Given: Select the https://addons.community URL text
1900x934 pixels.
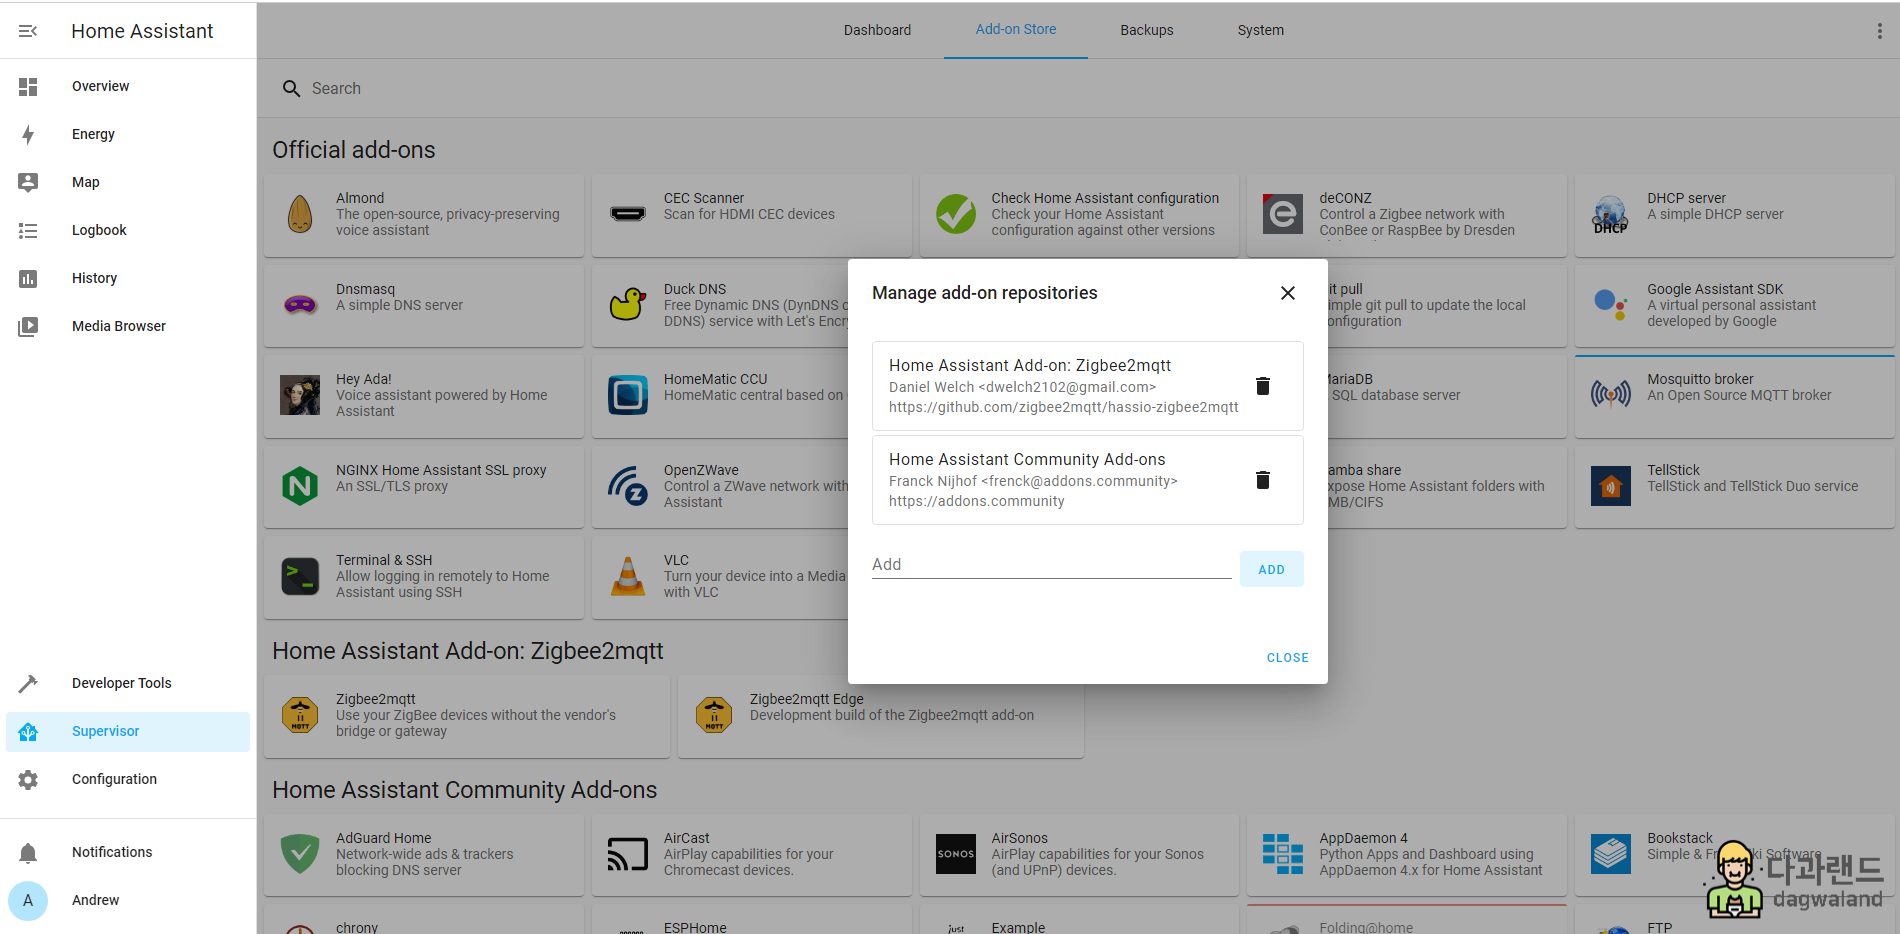Looking at the screenshot, I should point(976,501).
